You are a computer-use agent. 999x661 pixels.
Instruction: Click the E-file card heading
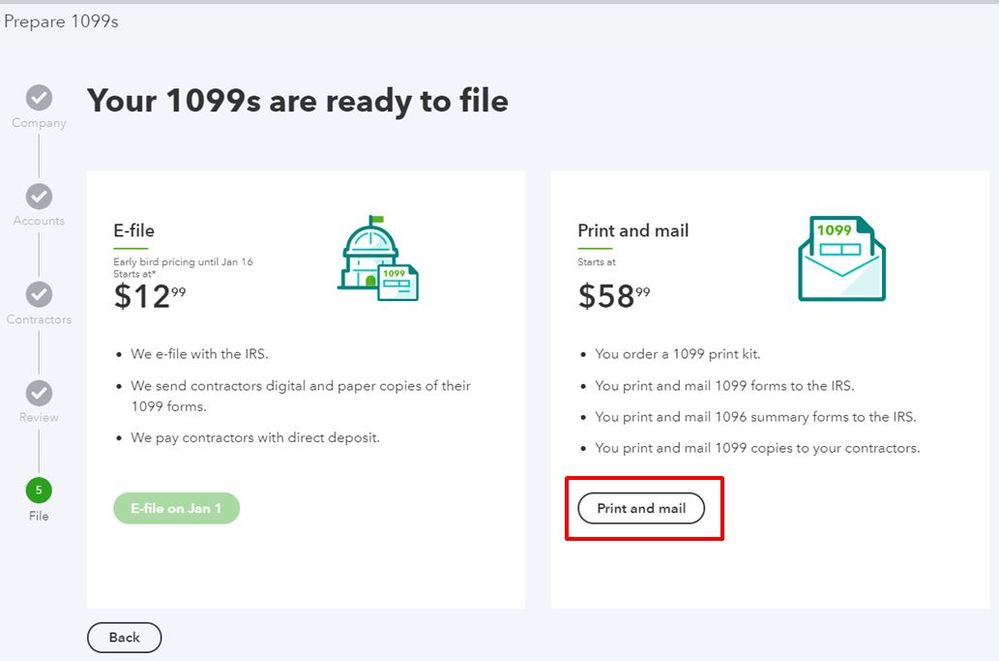[x=134, y=230]
